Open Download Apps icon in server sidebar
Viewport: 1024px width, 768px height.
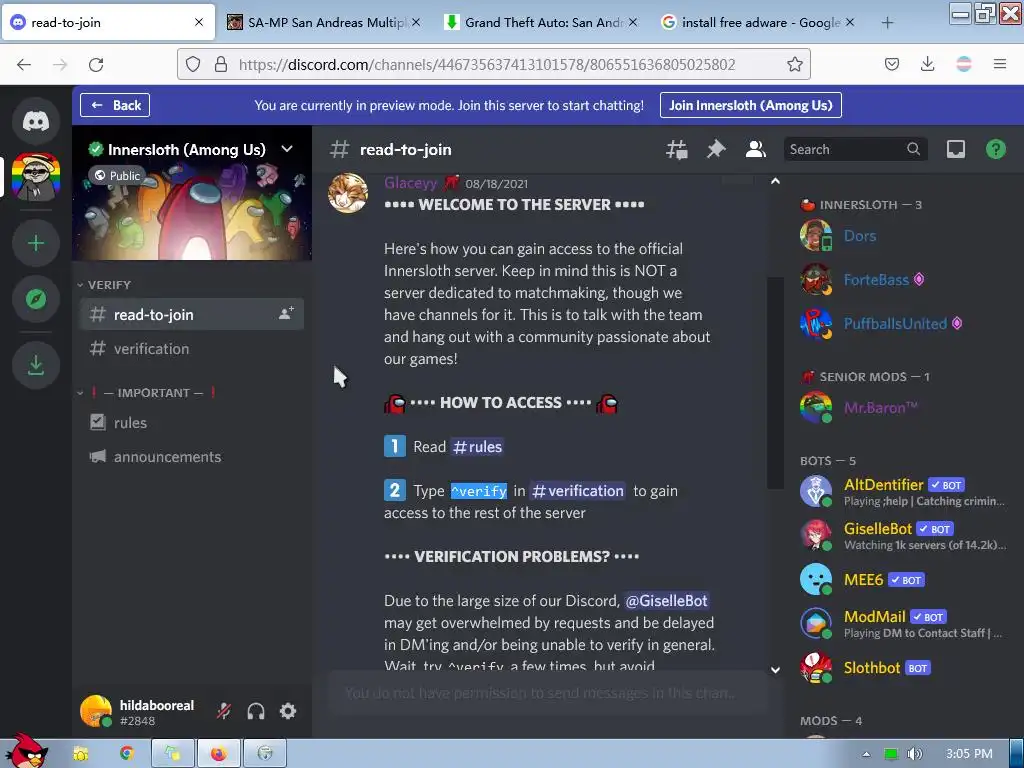click(36, 365)
